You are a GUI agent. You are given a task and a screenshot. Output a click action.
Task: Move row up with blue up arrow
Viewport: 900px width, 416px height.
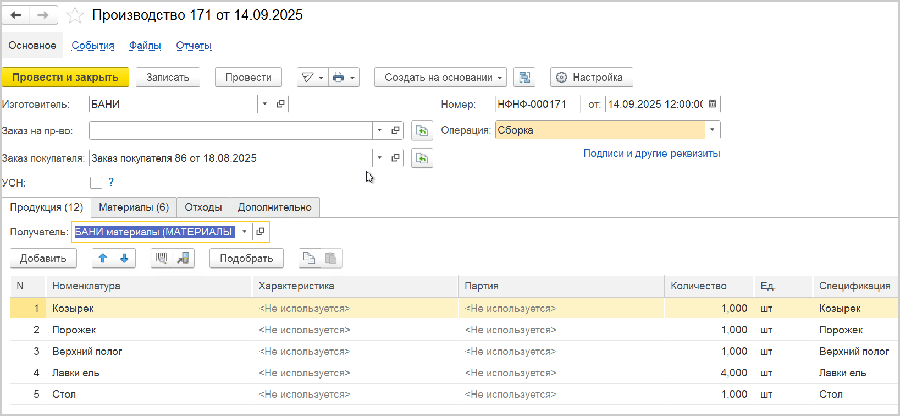pos(102,258)
